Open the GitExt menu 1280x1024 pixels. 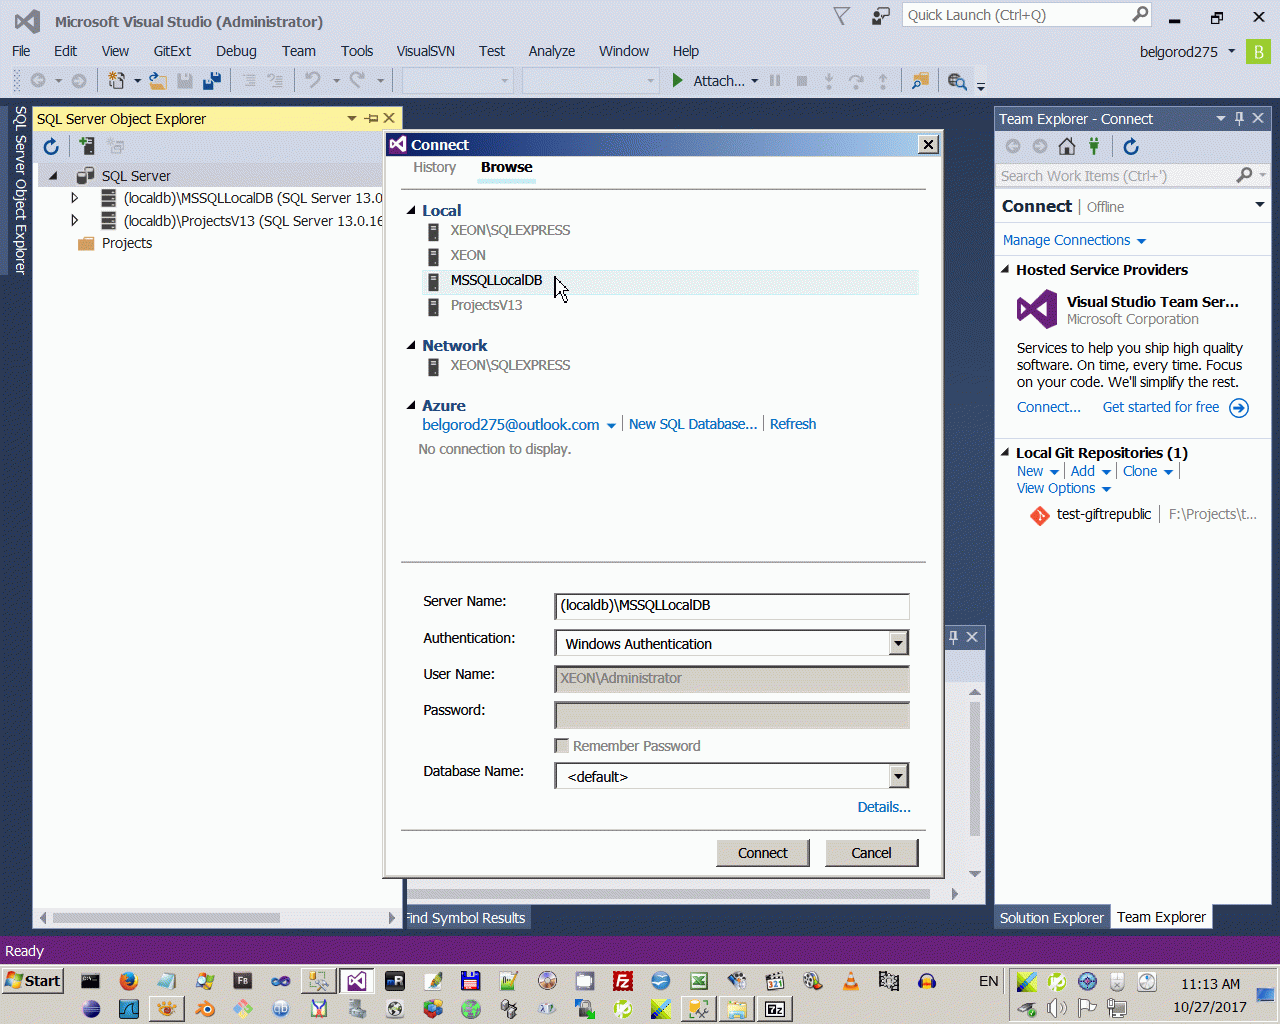point(172,51)
